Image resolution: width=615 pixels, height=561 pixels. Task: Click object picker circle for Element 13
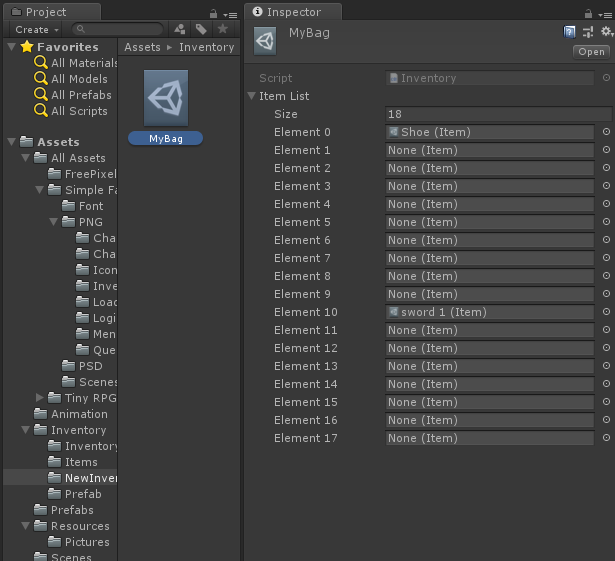[x=606, y=366]
